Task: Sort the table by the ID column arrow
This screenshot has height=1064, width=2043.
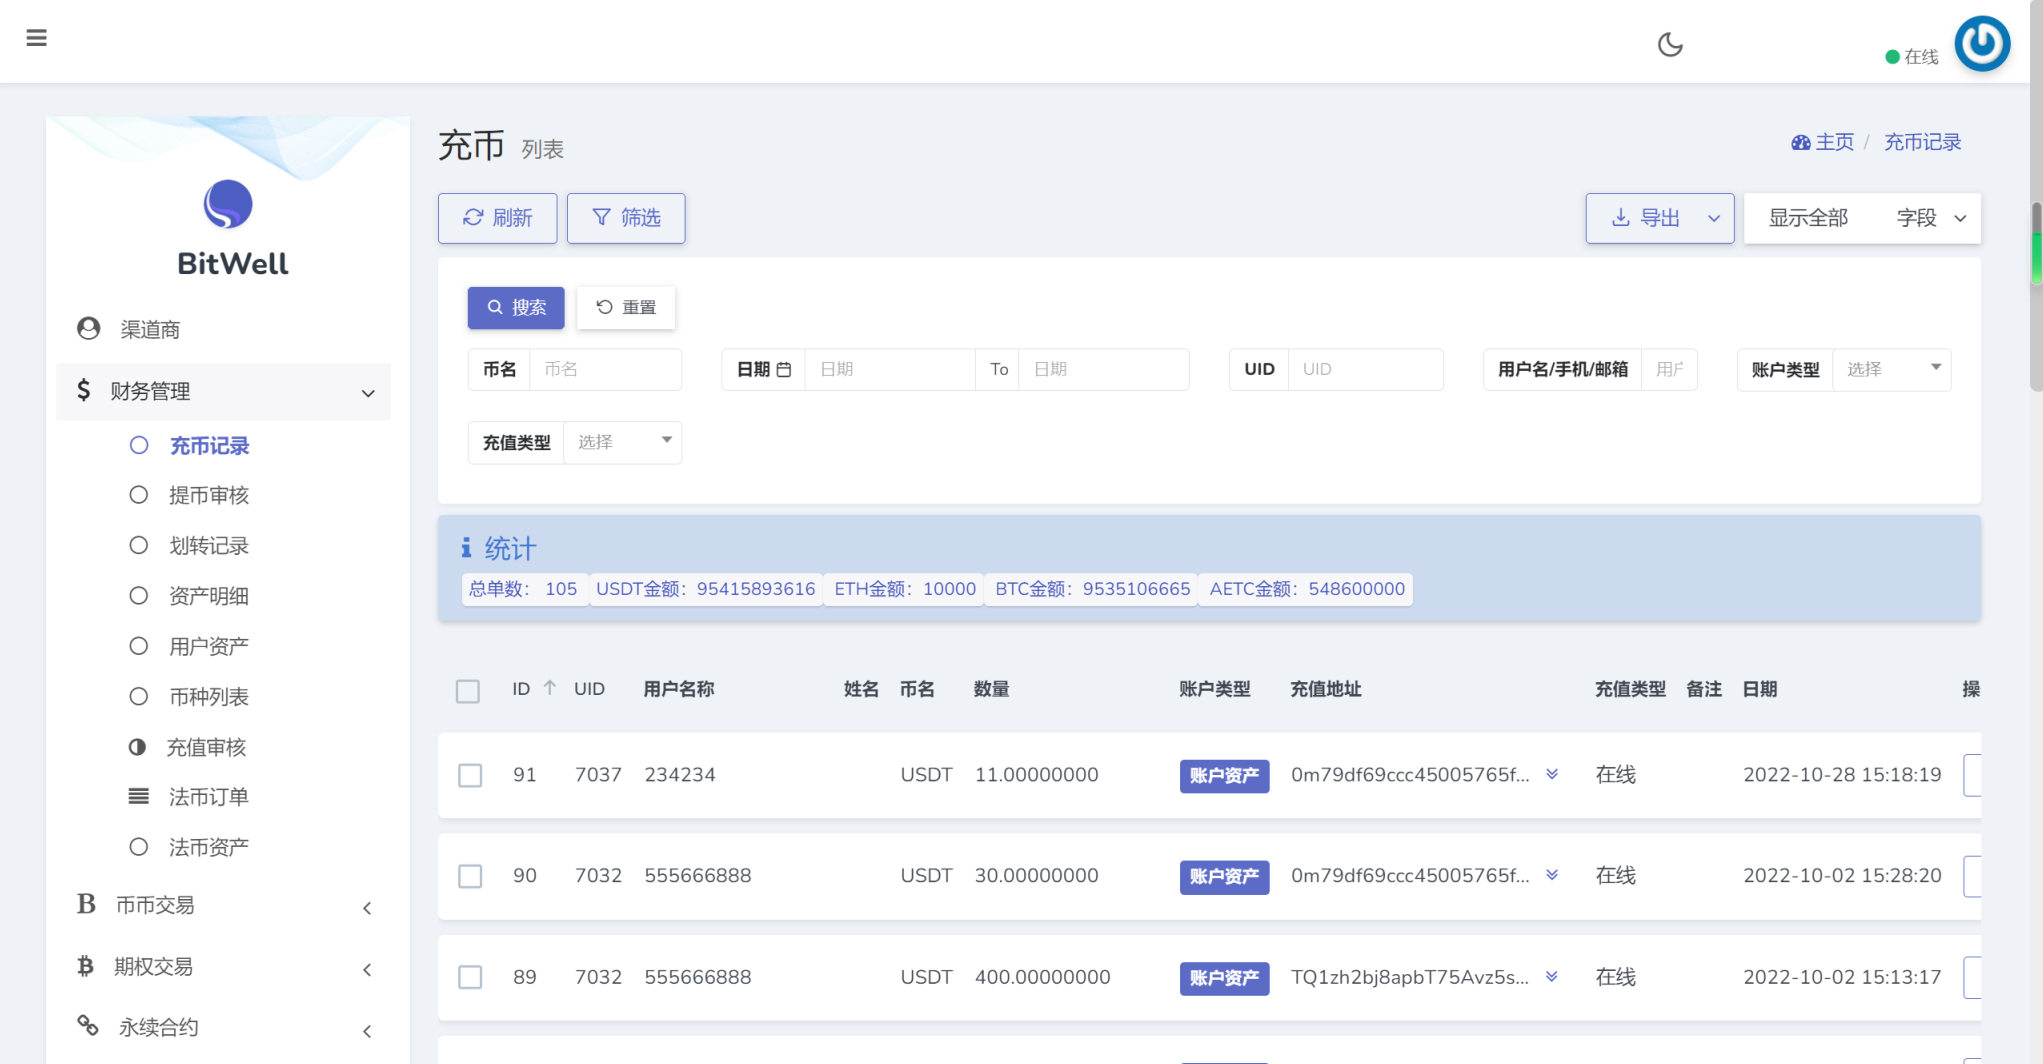Action: [549, 688]
